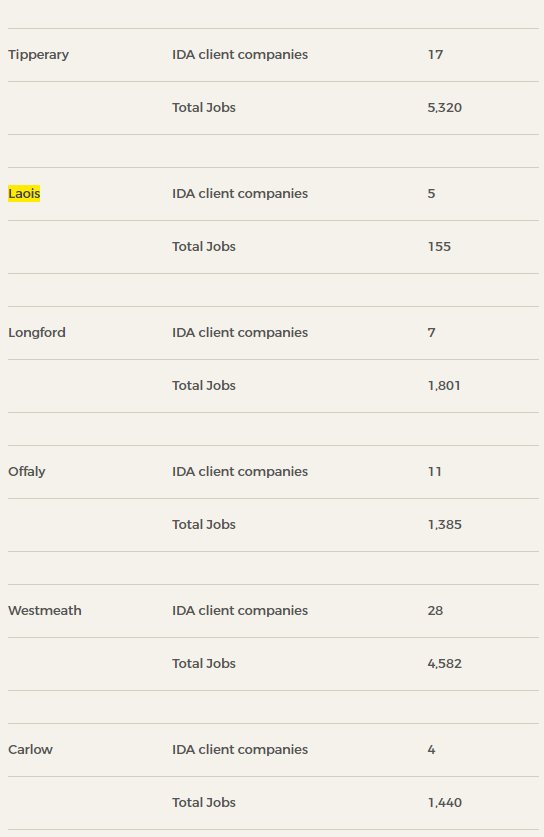Click the highlighted Laois county name
This screenshot has width=544, height=837.
[24, 193]
